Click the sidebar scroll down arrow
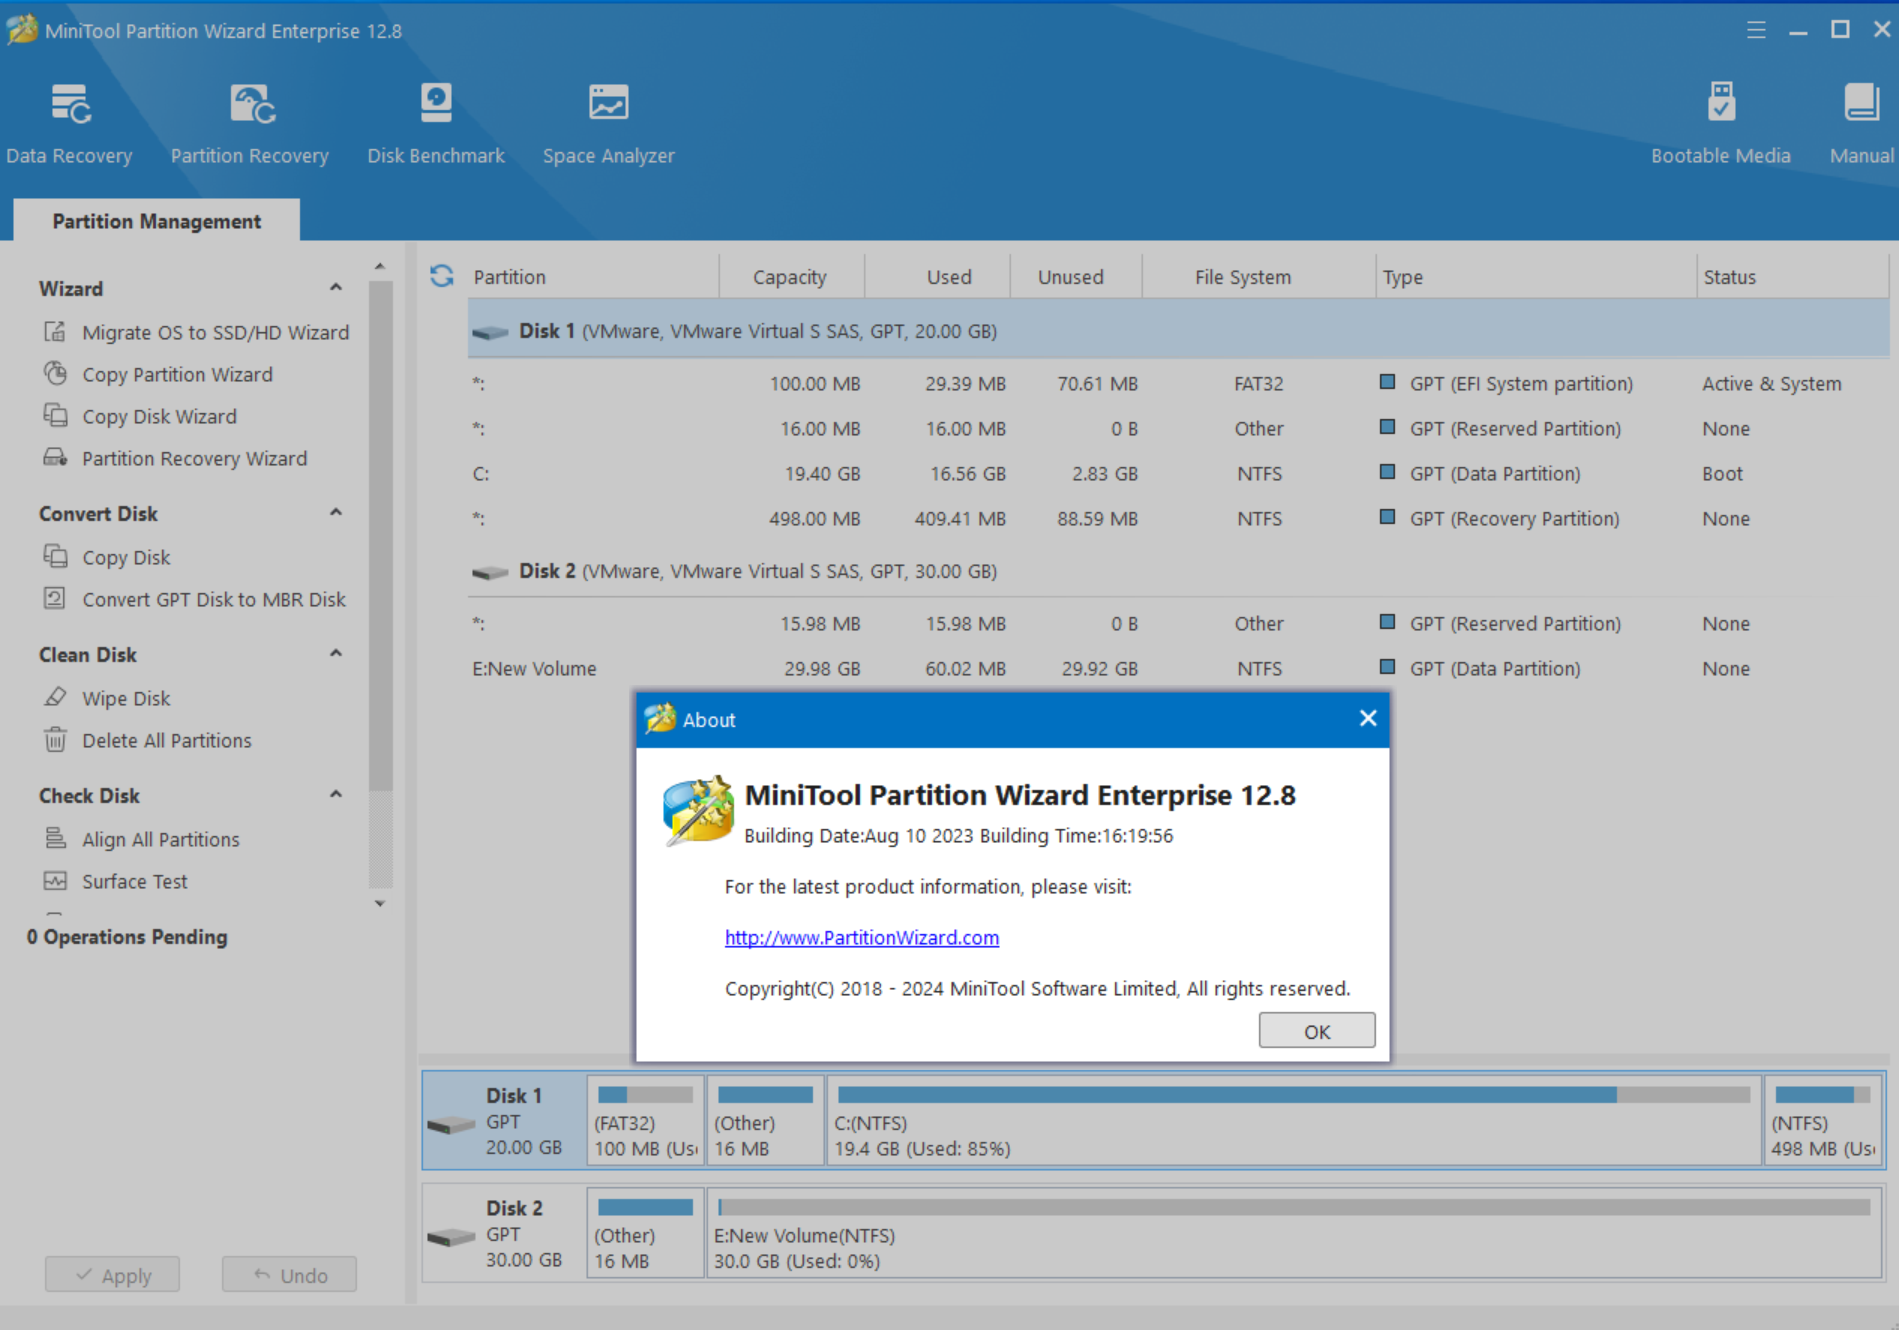The height and width of the screenshot is (1330, 1899). 380,903
